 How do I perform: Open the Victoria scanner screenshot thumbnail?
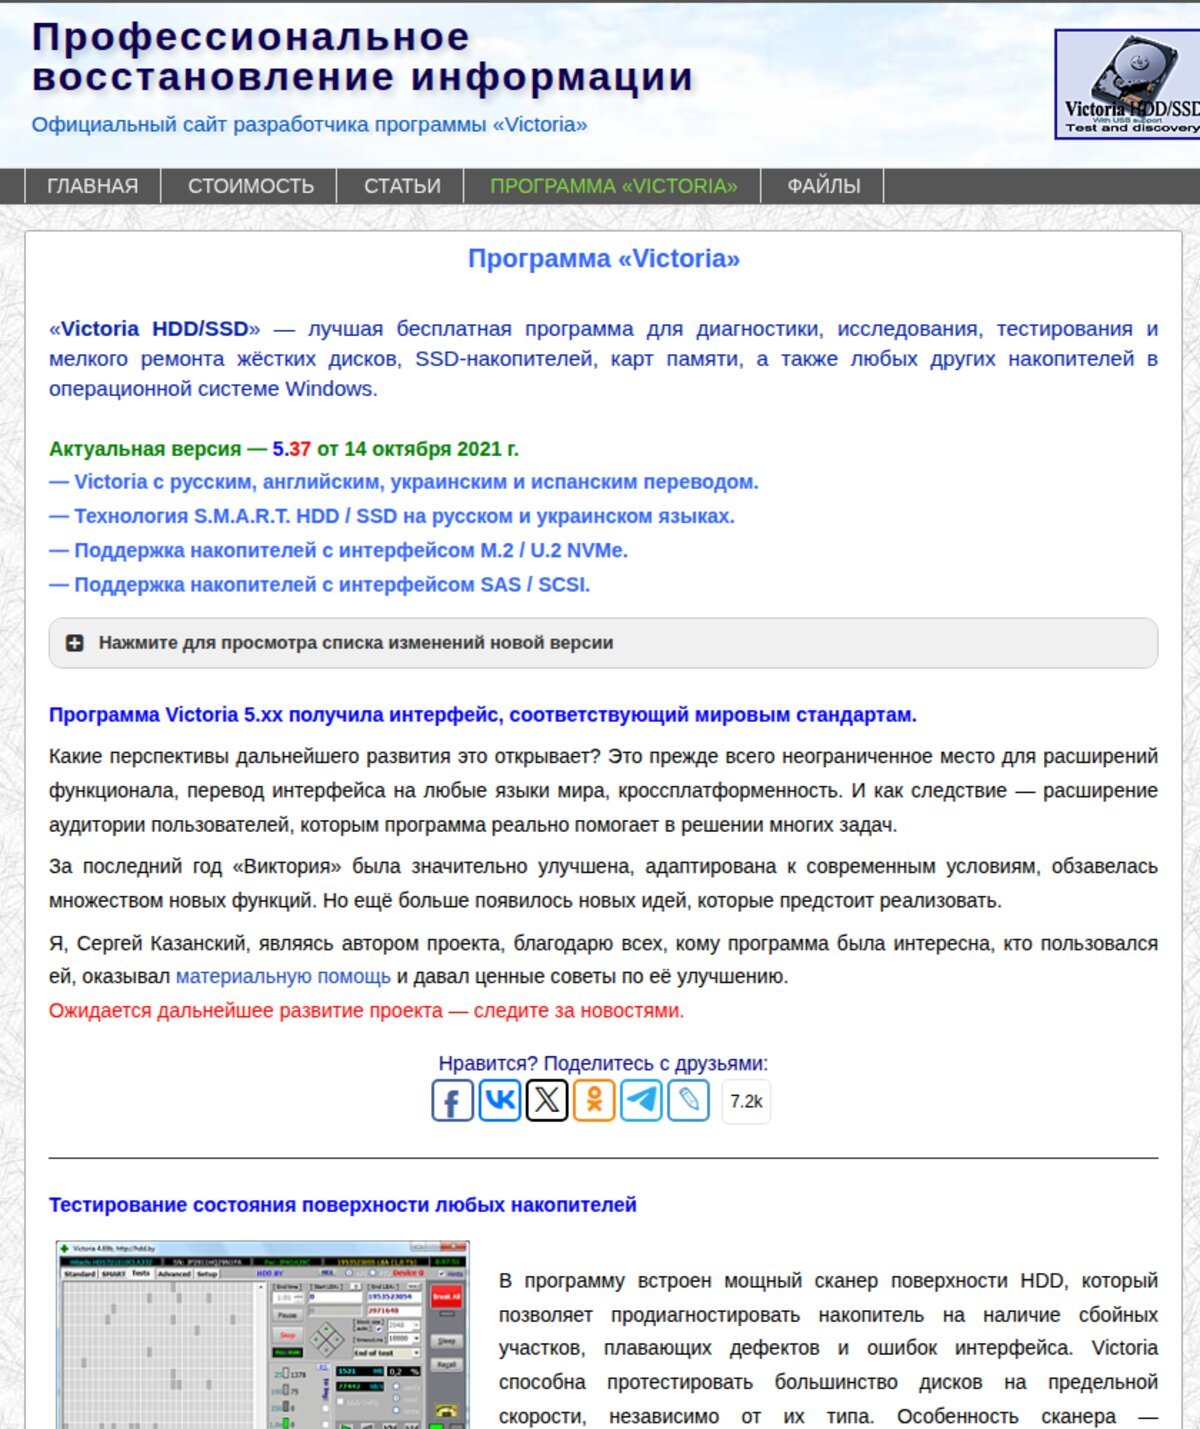262,1334
